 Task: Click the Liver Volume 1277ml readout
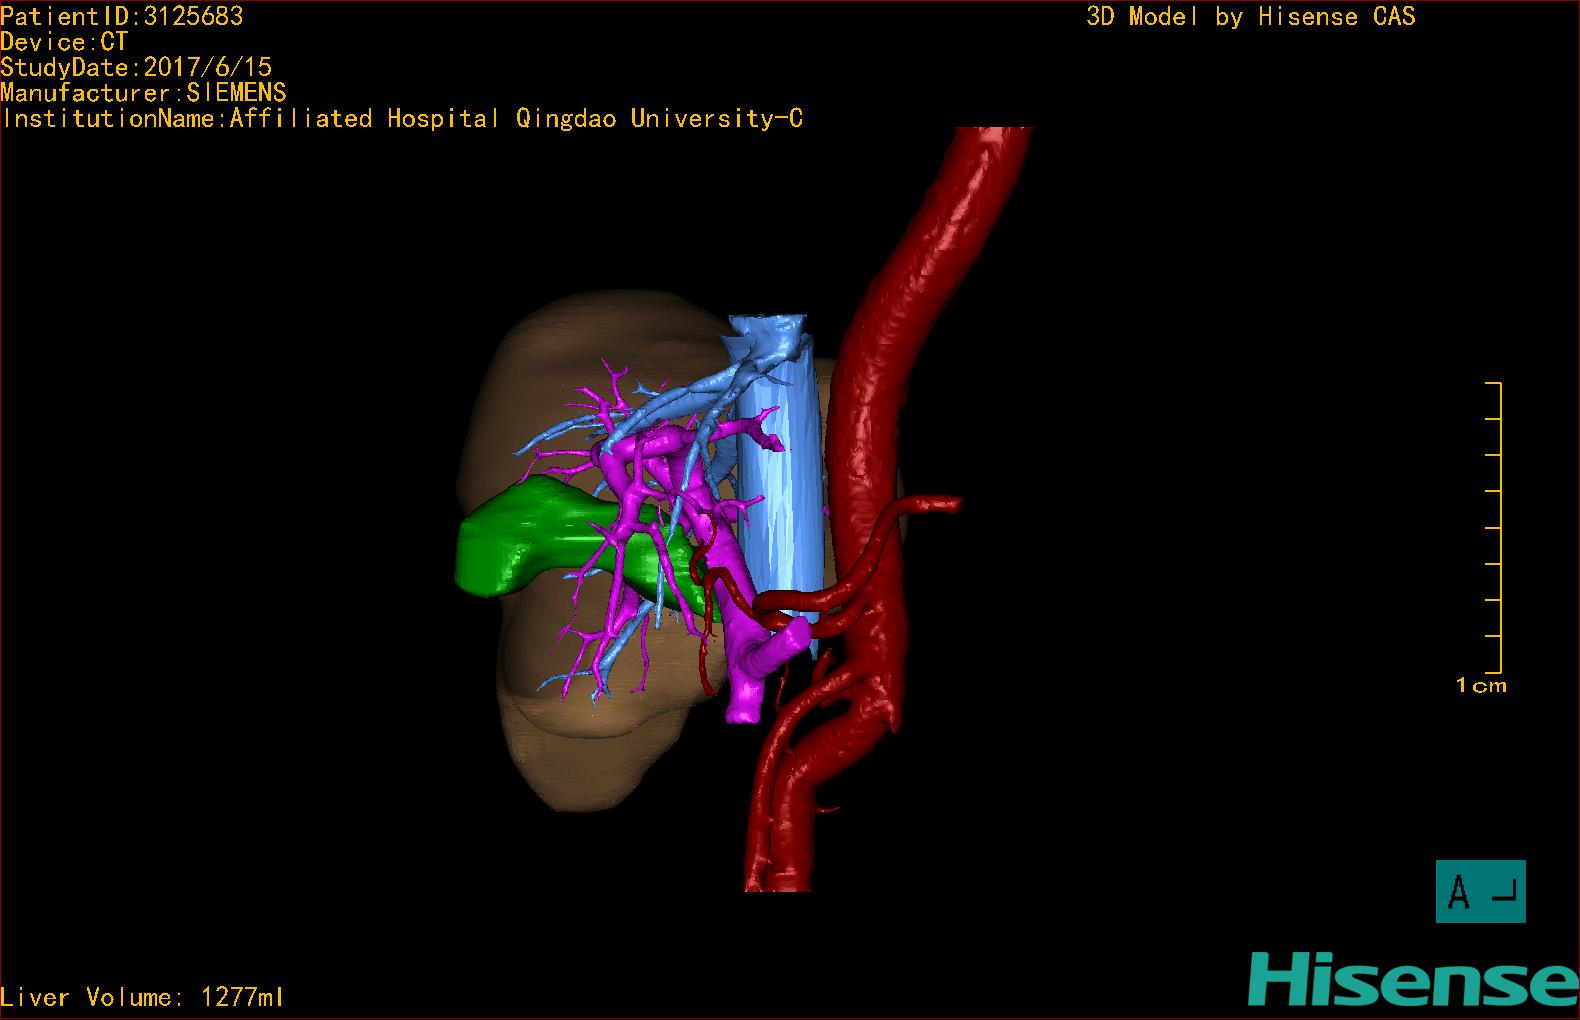(x=142, y=997)
